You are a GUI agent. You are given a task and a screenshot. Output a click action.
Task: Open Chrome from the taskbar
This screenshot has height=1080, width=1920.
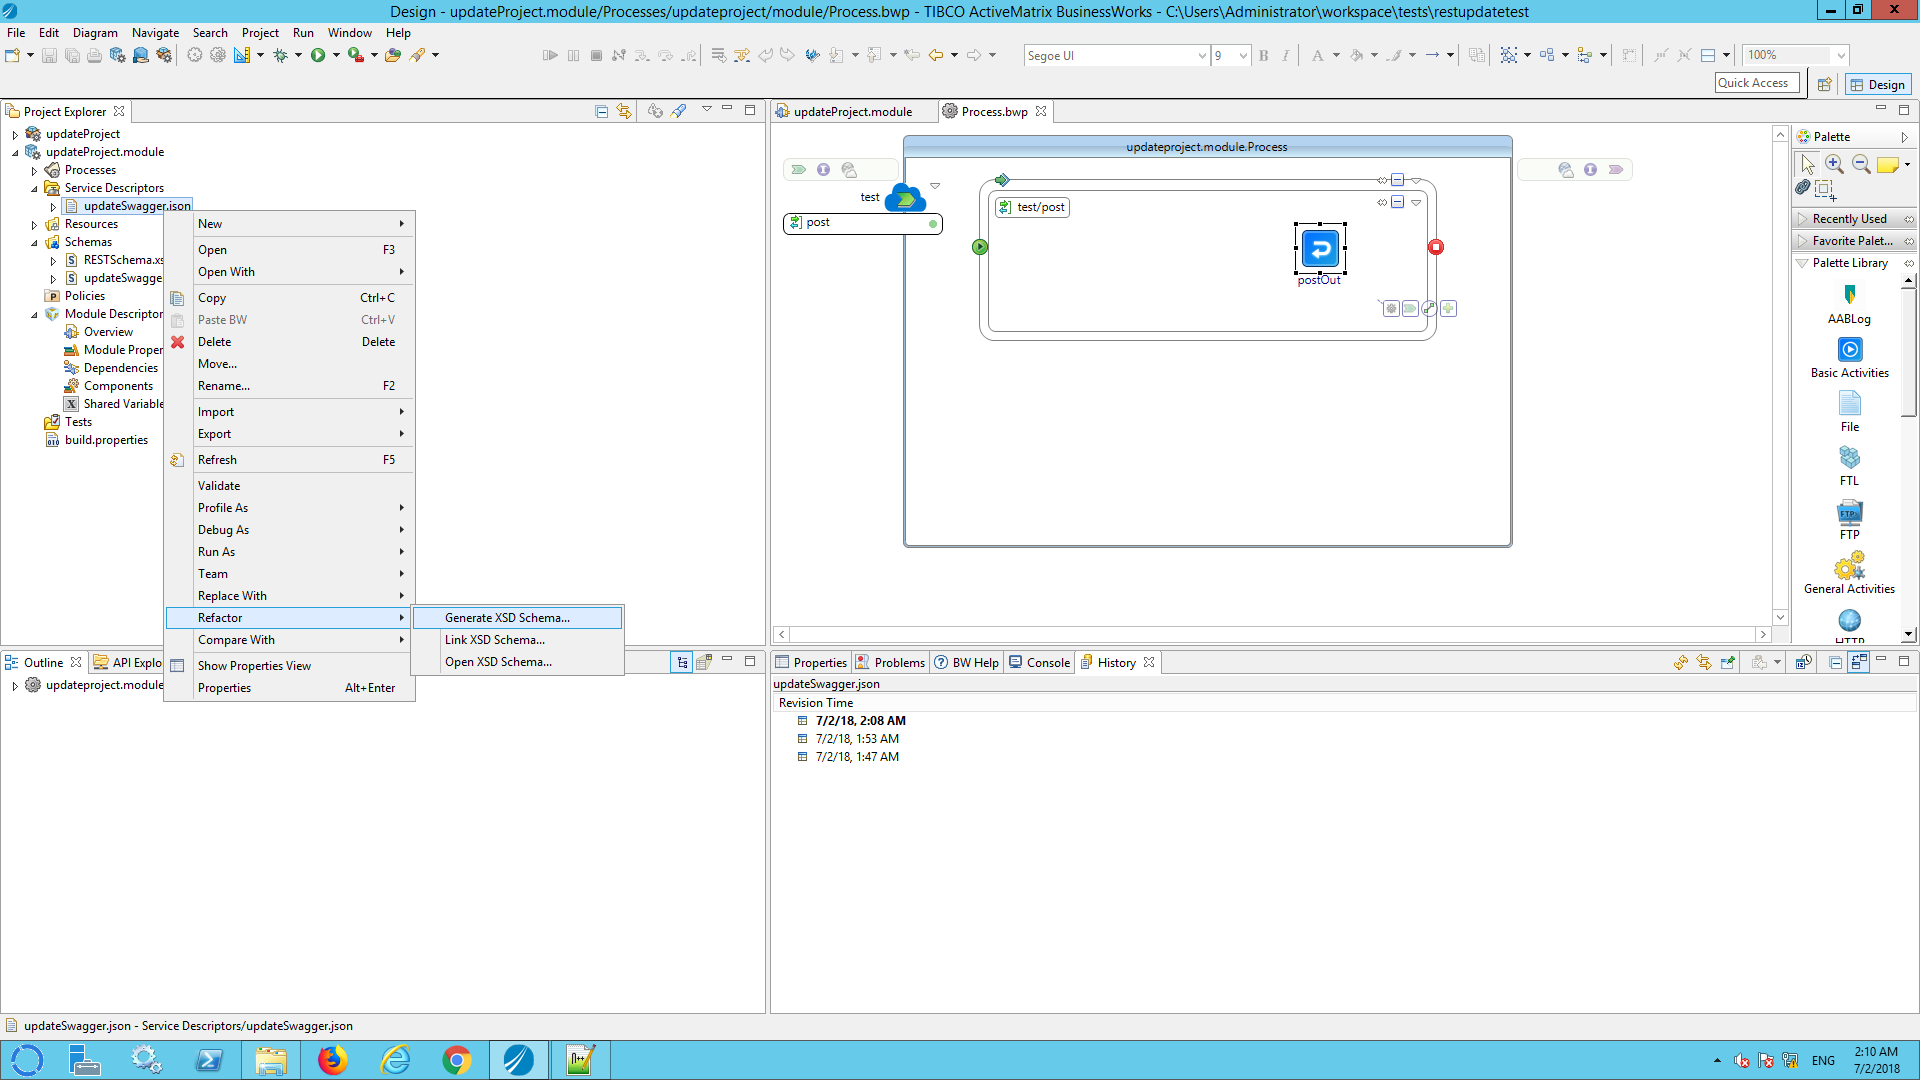coord(457,1060)
